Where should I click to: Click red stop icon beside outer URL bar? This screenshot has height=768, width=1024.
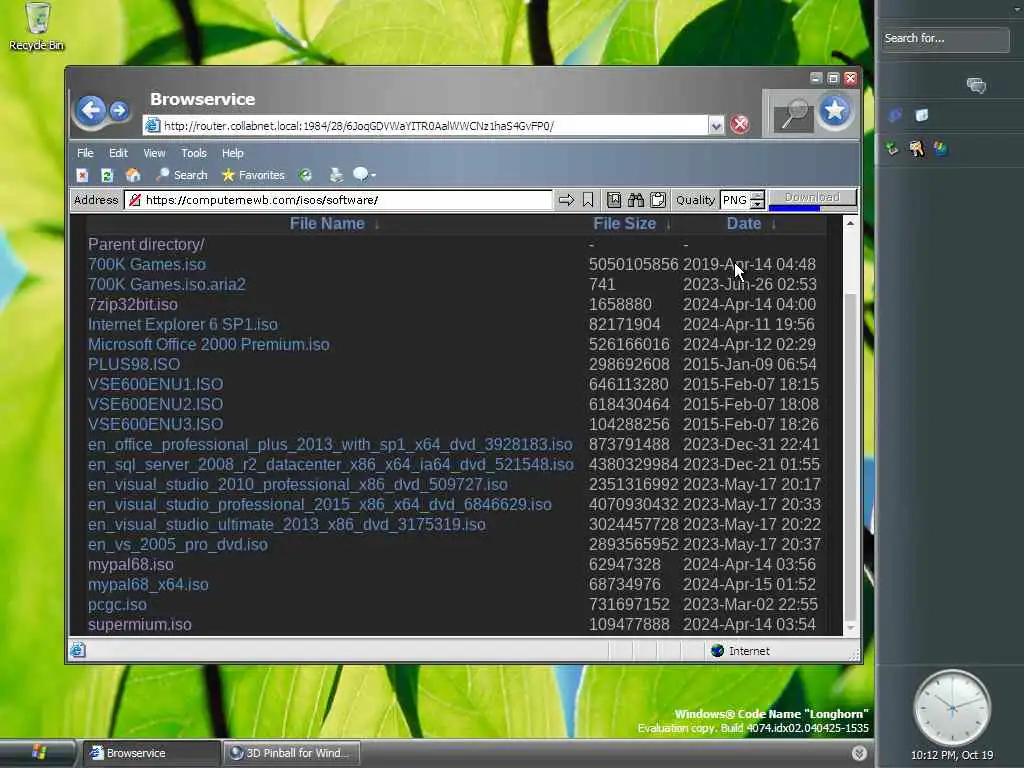point(739,124)
